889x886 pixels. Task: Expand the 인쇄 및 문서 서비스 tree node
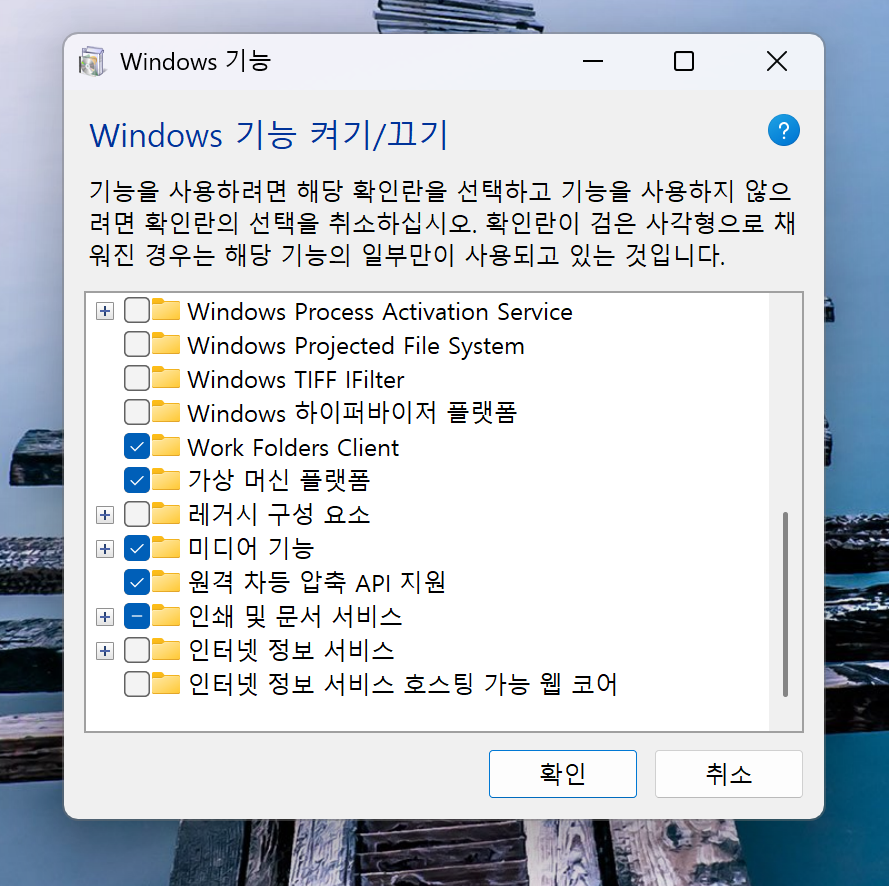[105, 616]
